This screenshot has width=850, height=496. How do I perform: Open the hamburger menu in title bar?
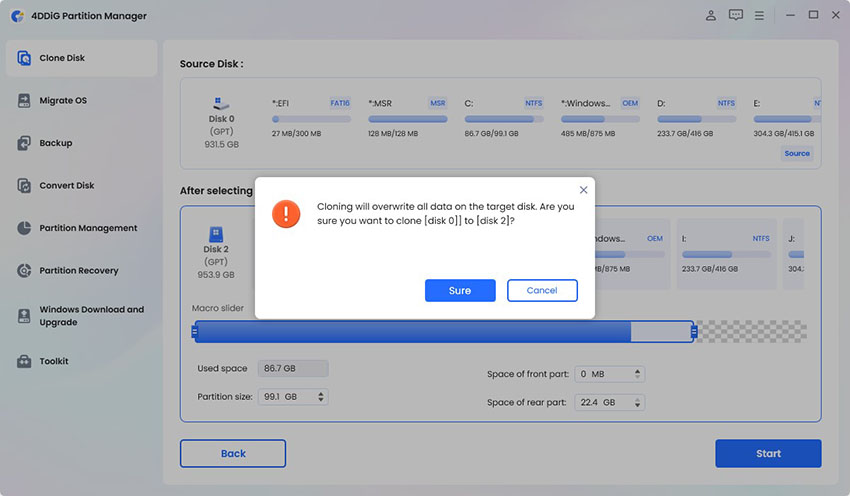tap(762, 15)
